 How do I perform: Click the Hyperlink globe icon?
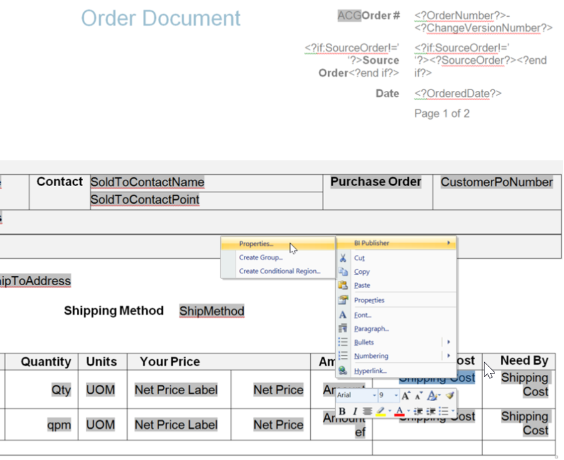(x=343, y=370)
